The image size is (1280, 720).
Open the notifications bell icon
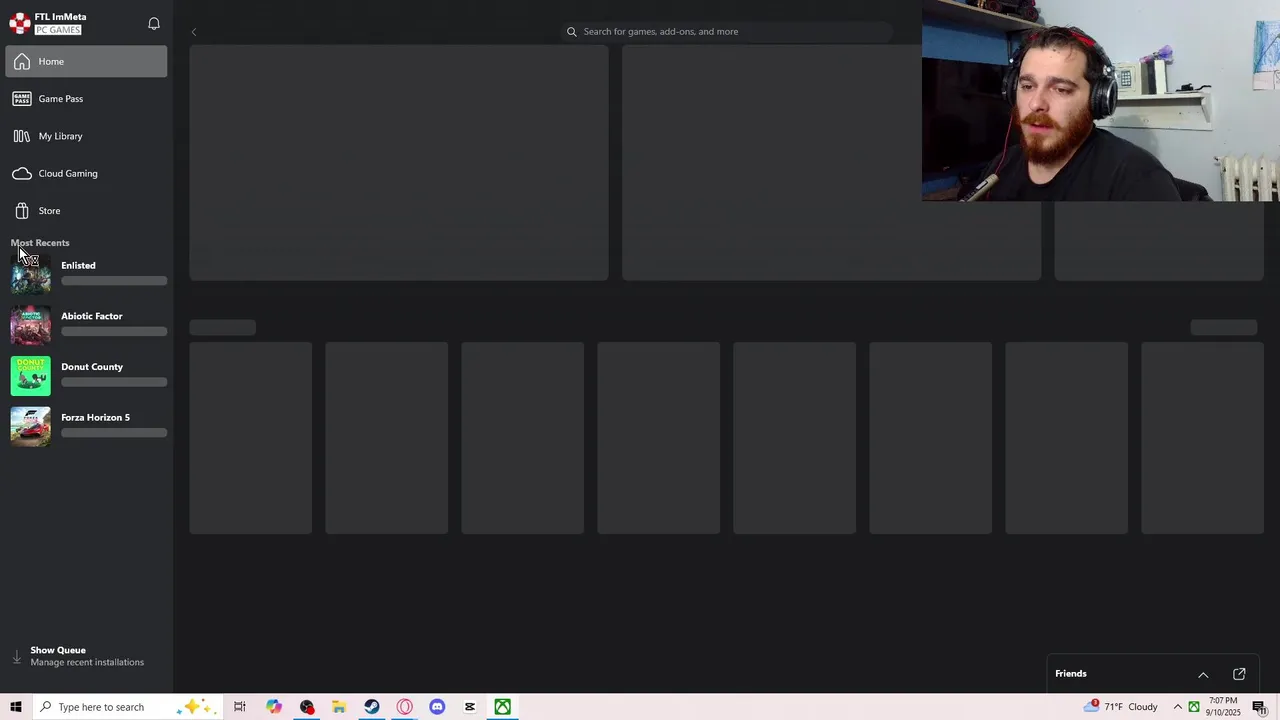click(154, 23)
